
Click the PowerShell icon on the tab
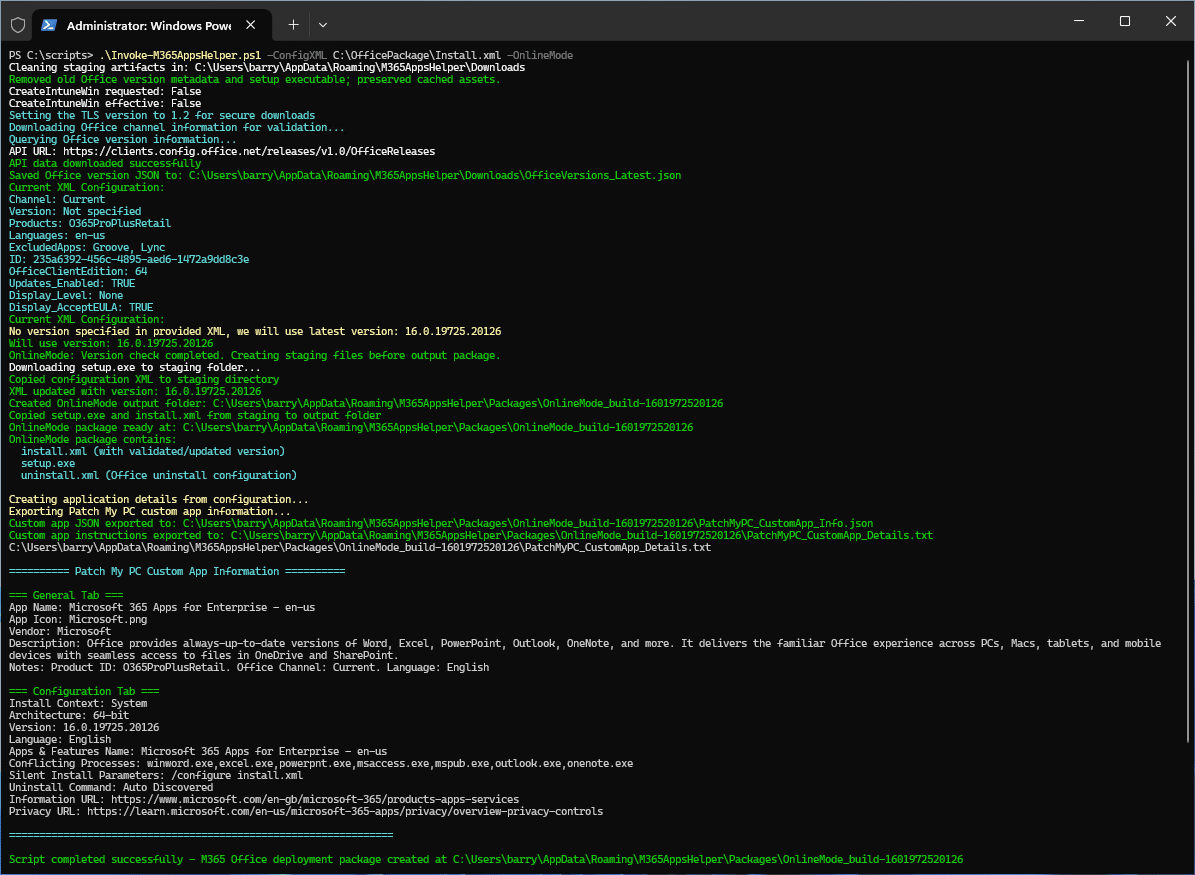[x=47, y=24]
